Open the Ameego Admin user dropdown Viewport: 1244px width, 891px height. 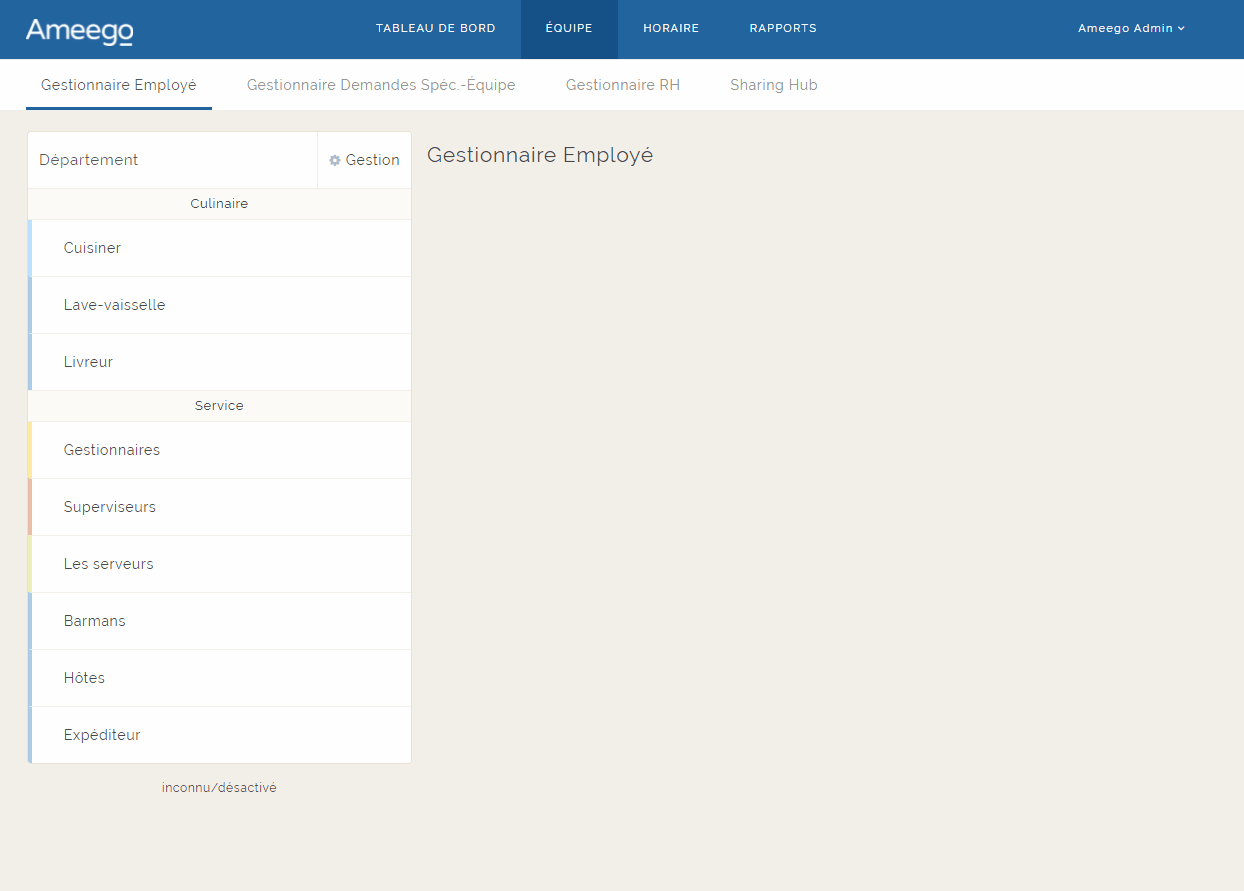tap(1130, 28)
